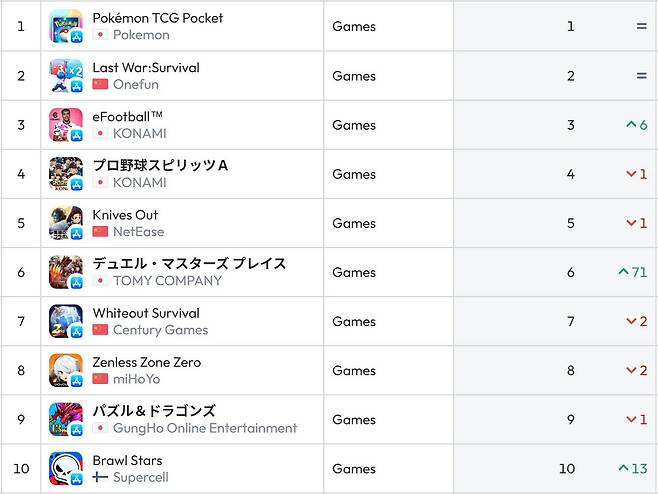Open the プロ野球スピリッツA title link
The height and width of the screenshot is (494, 658).
(160, 165)
